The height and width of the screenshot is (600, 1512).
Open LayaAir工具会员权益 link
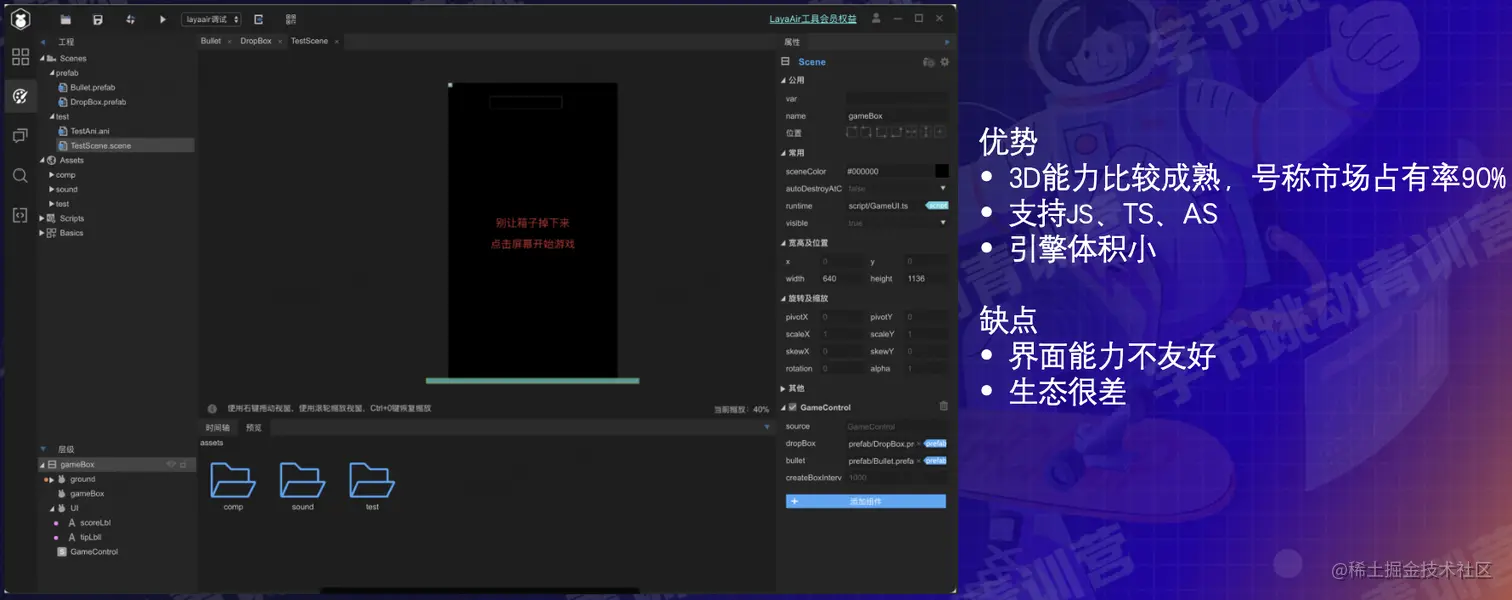click(812, 19)
